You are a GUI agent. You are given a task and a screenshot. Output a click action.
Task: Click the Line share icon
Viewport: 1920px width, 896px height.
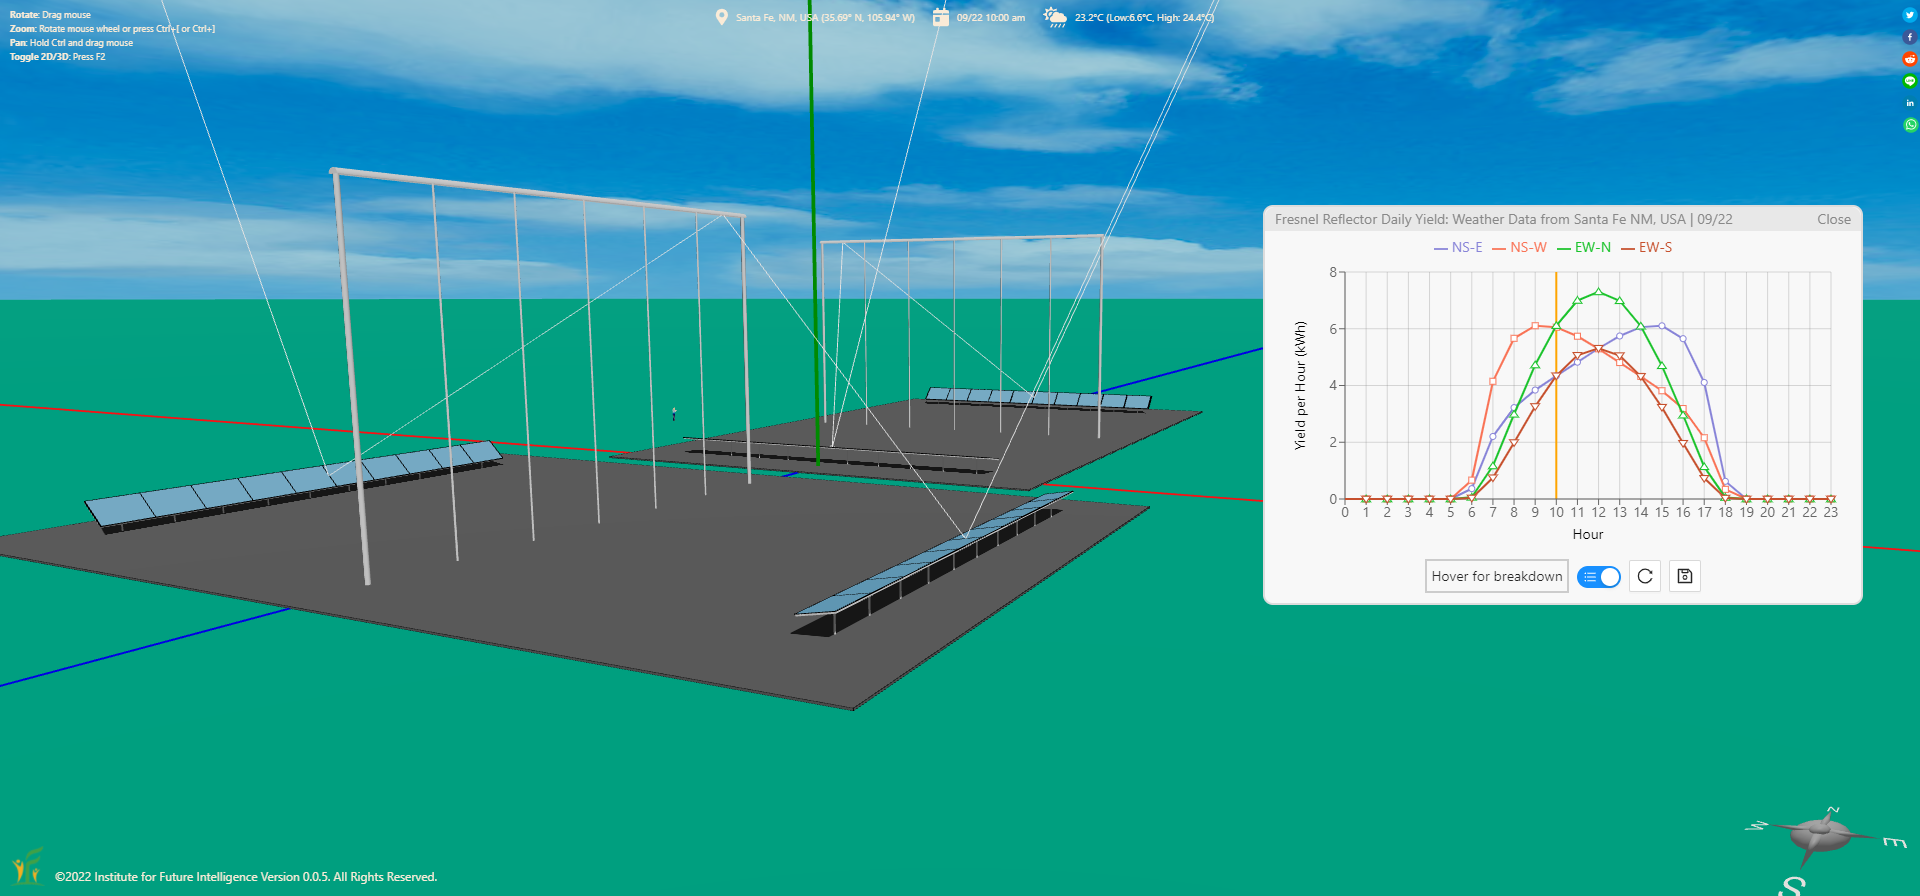(x=1909, y=81)
